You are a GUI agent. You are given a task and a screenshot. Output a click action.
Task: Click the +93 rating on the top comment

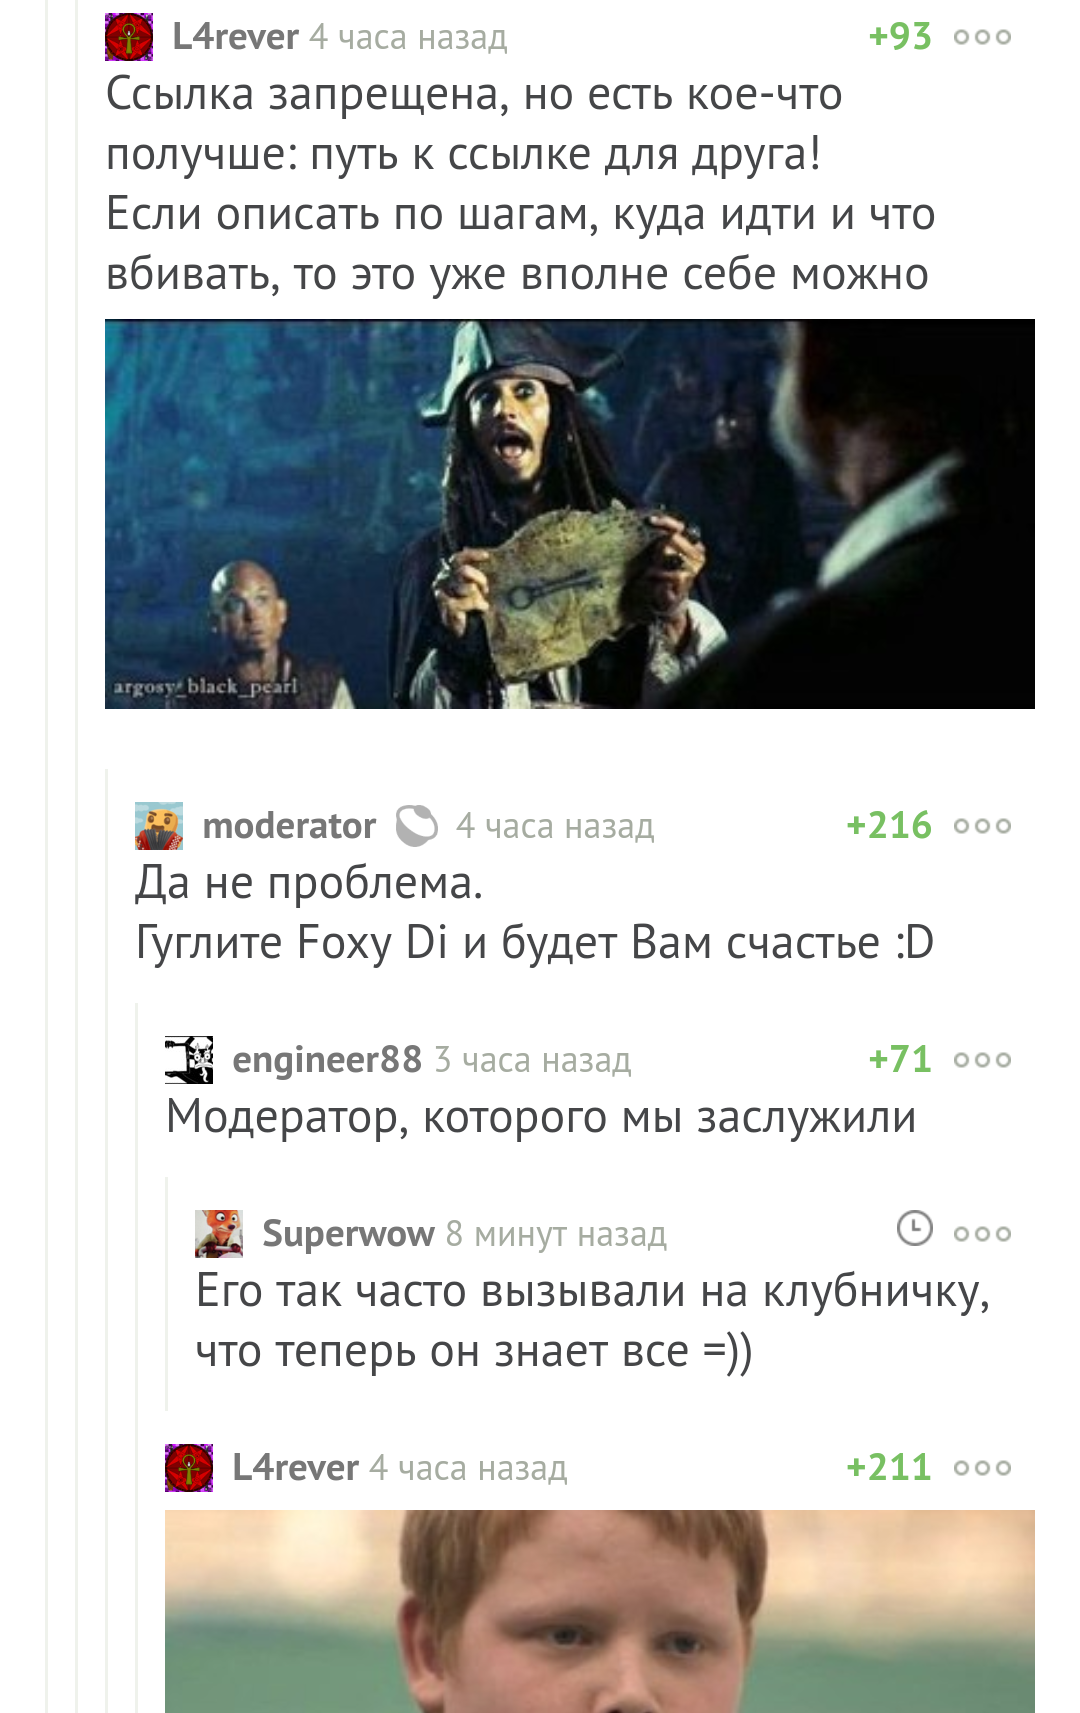(x=900, y=37)
